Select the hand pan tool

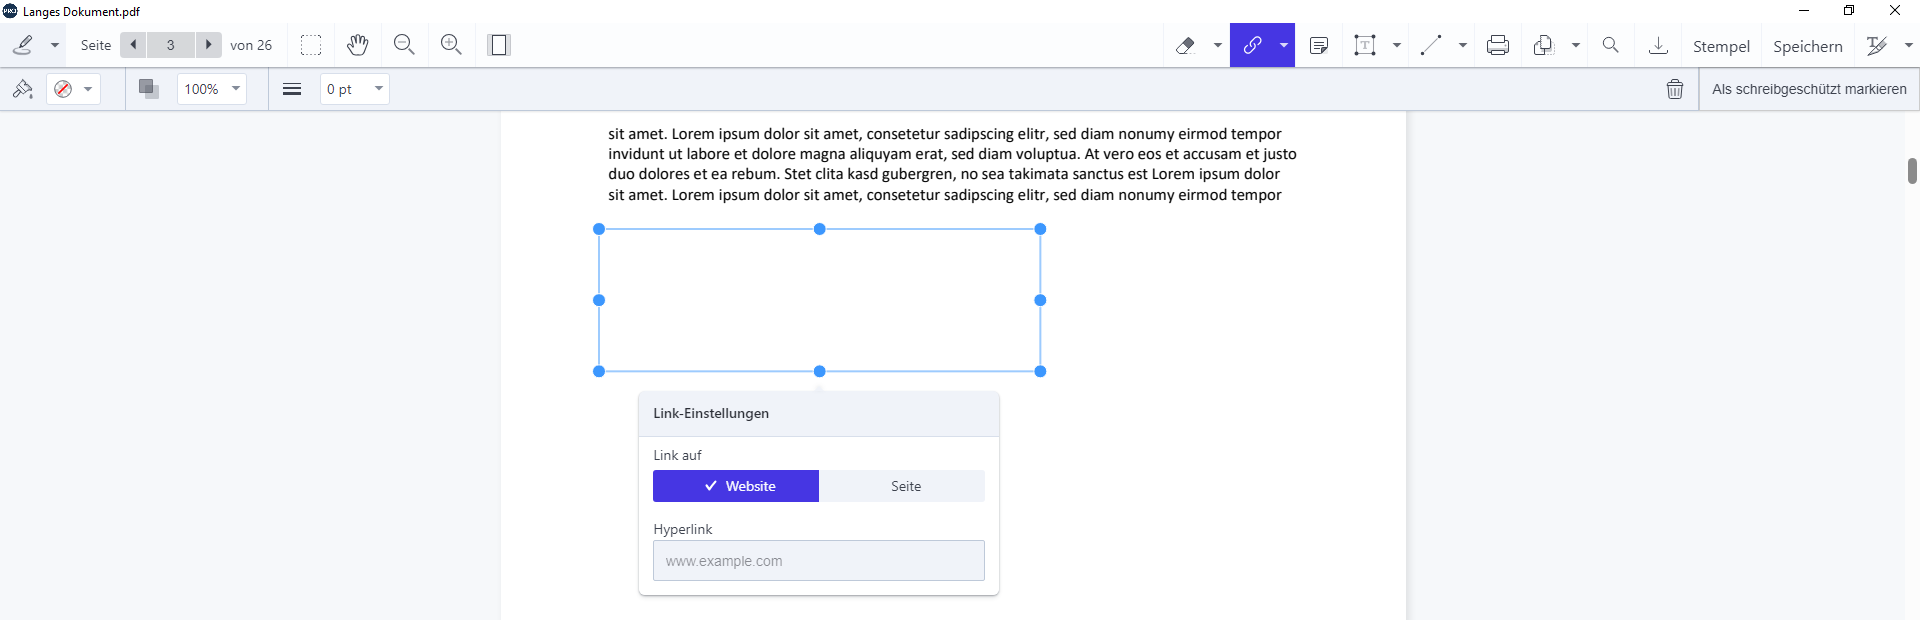click(x=358, y=45)
